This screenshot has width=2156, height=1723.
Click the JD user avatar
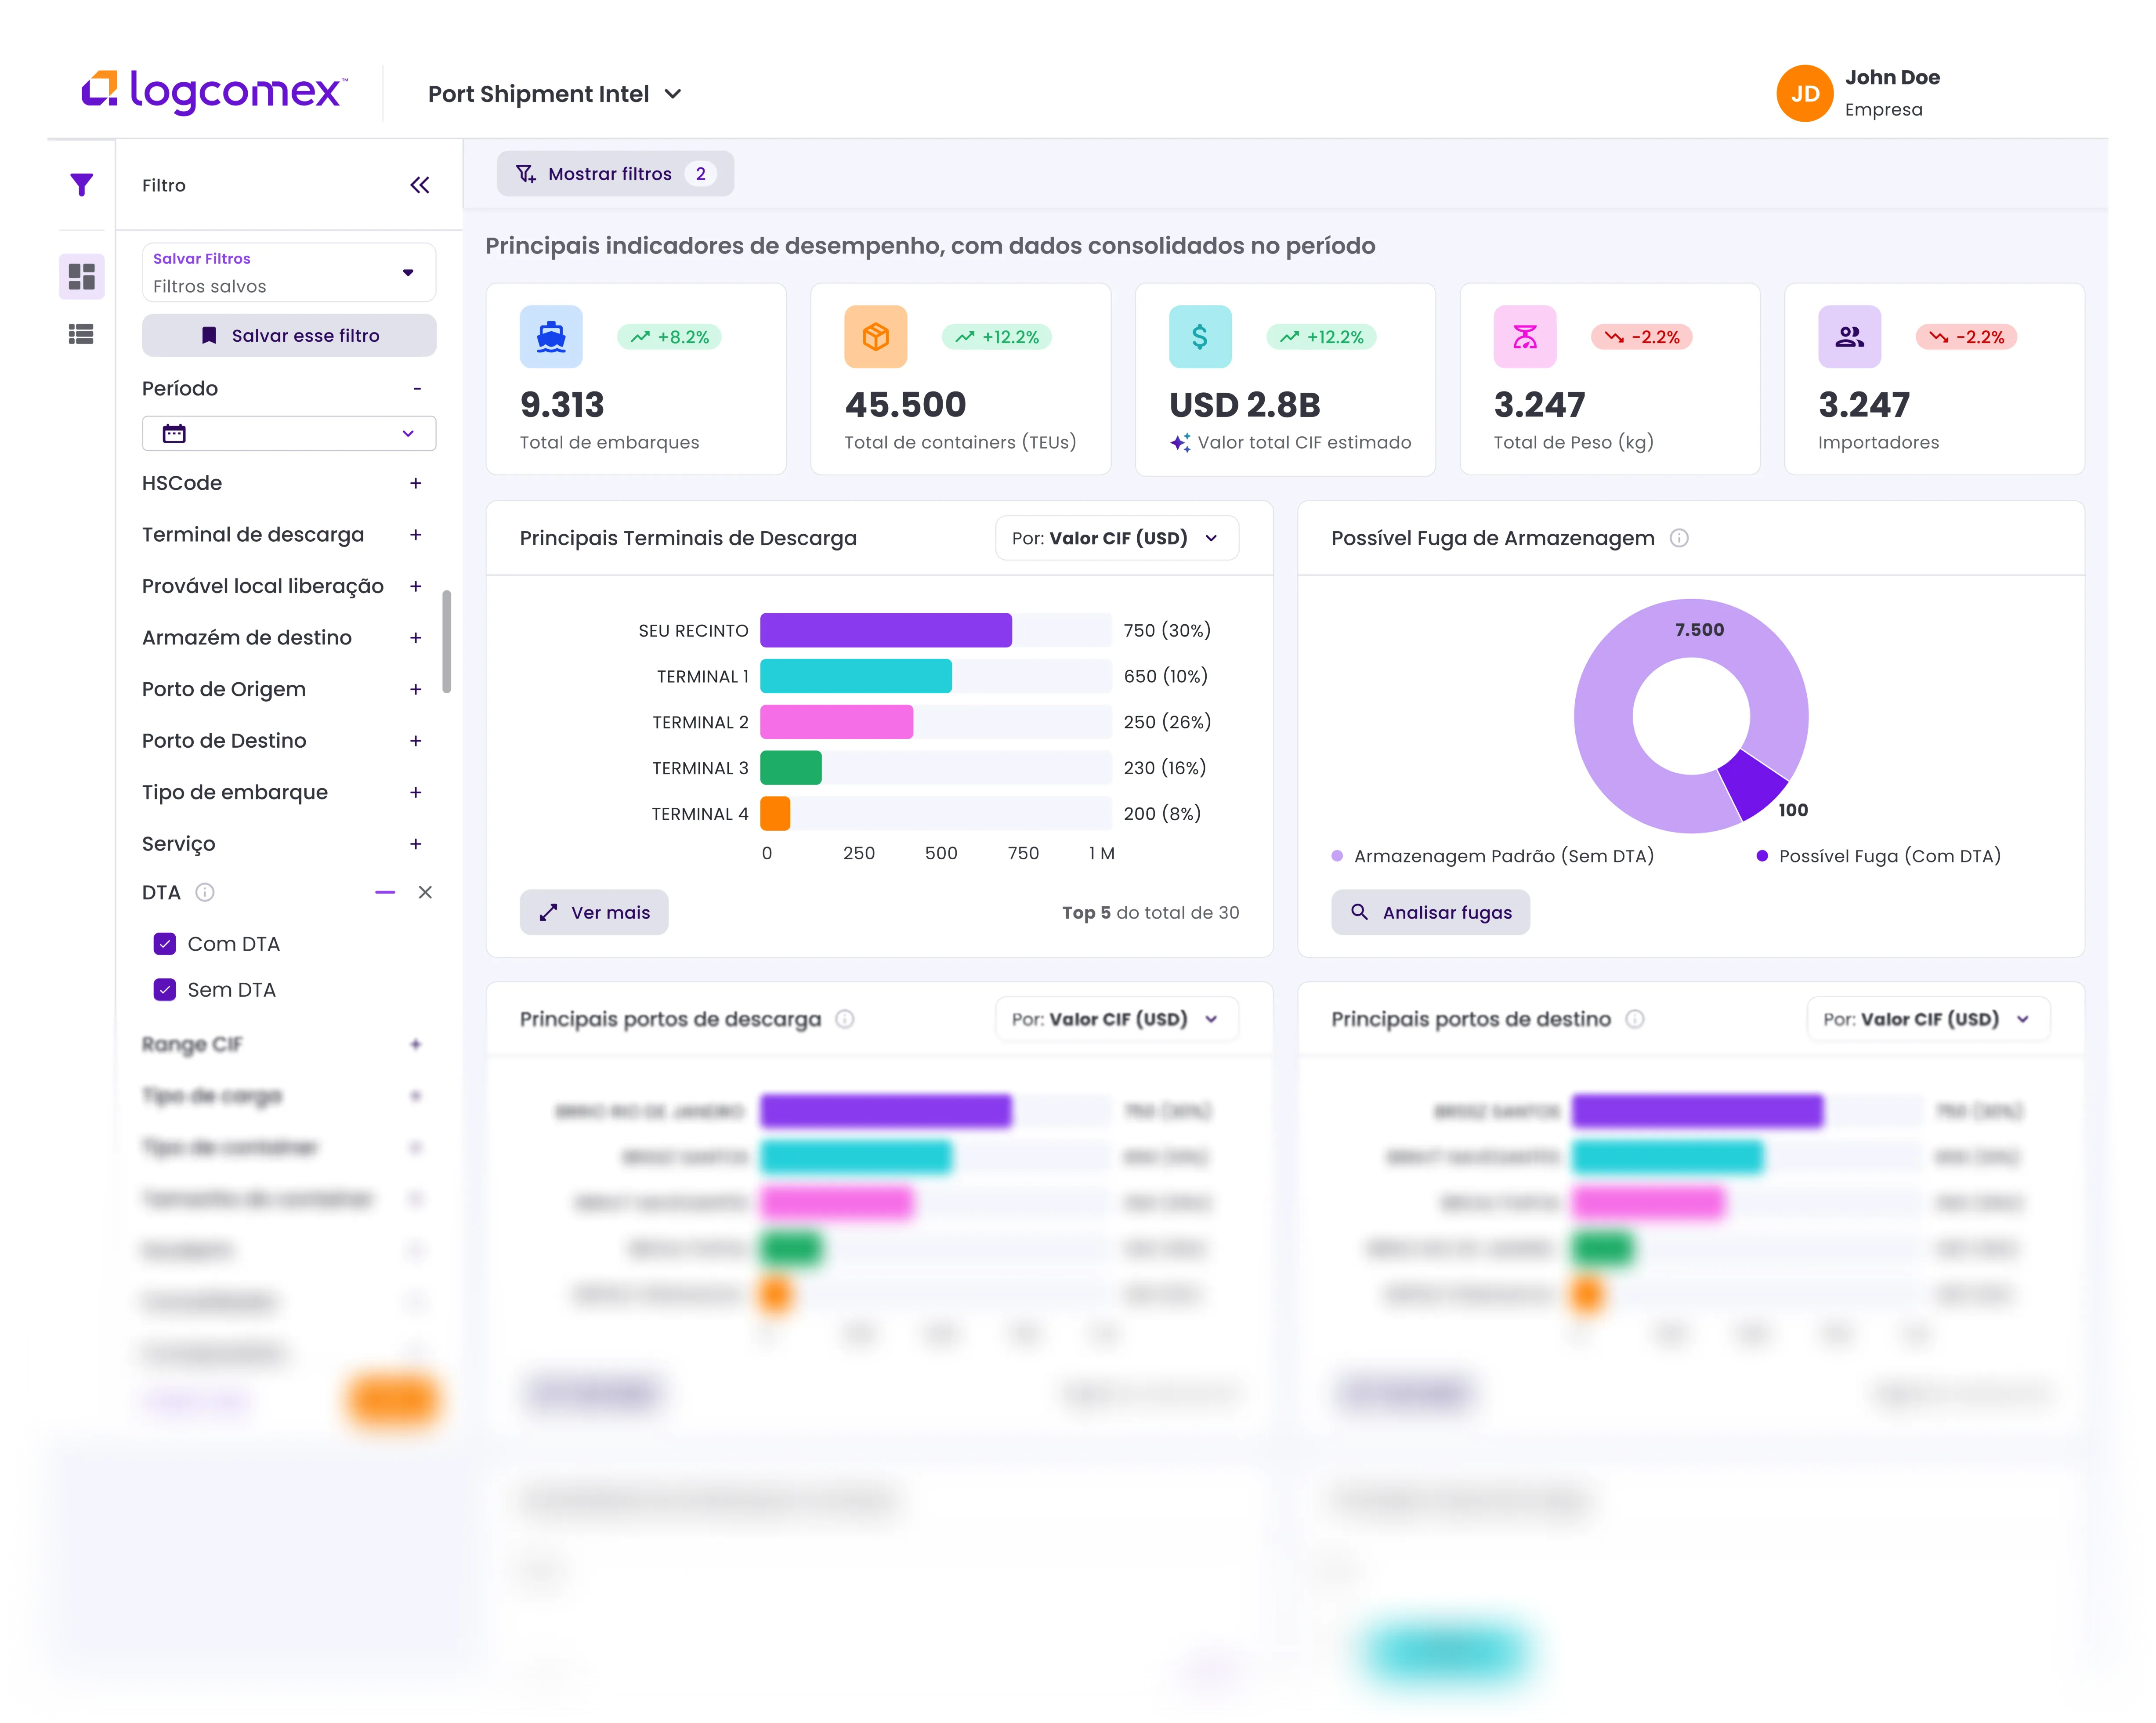click(x=1804, y=94)
